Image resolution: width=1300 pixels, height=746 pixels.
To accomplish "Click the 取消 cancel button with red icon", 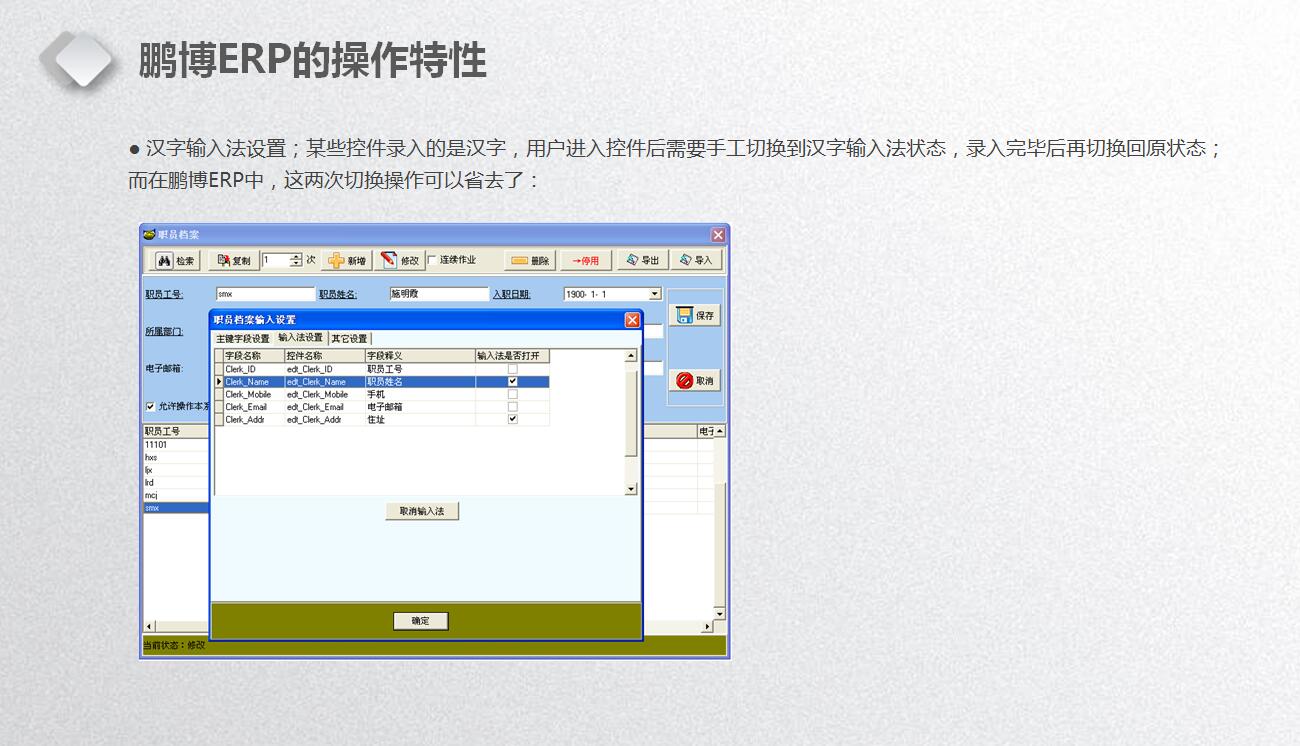I will tap(695, 381).
